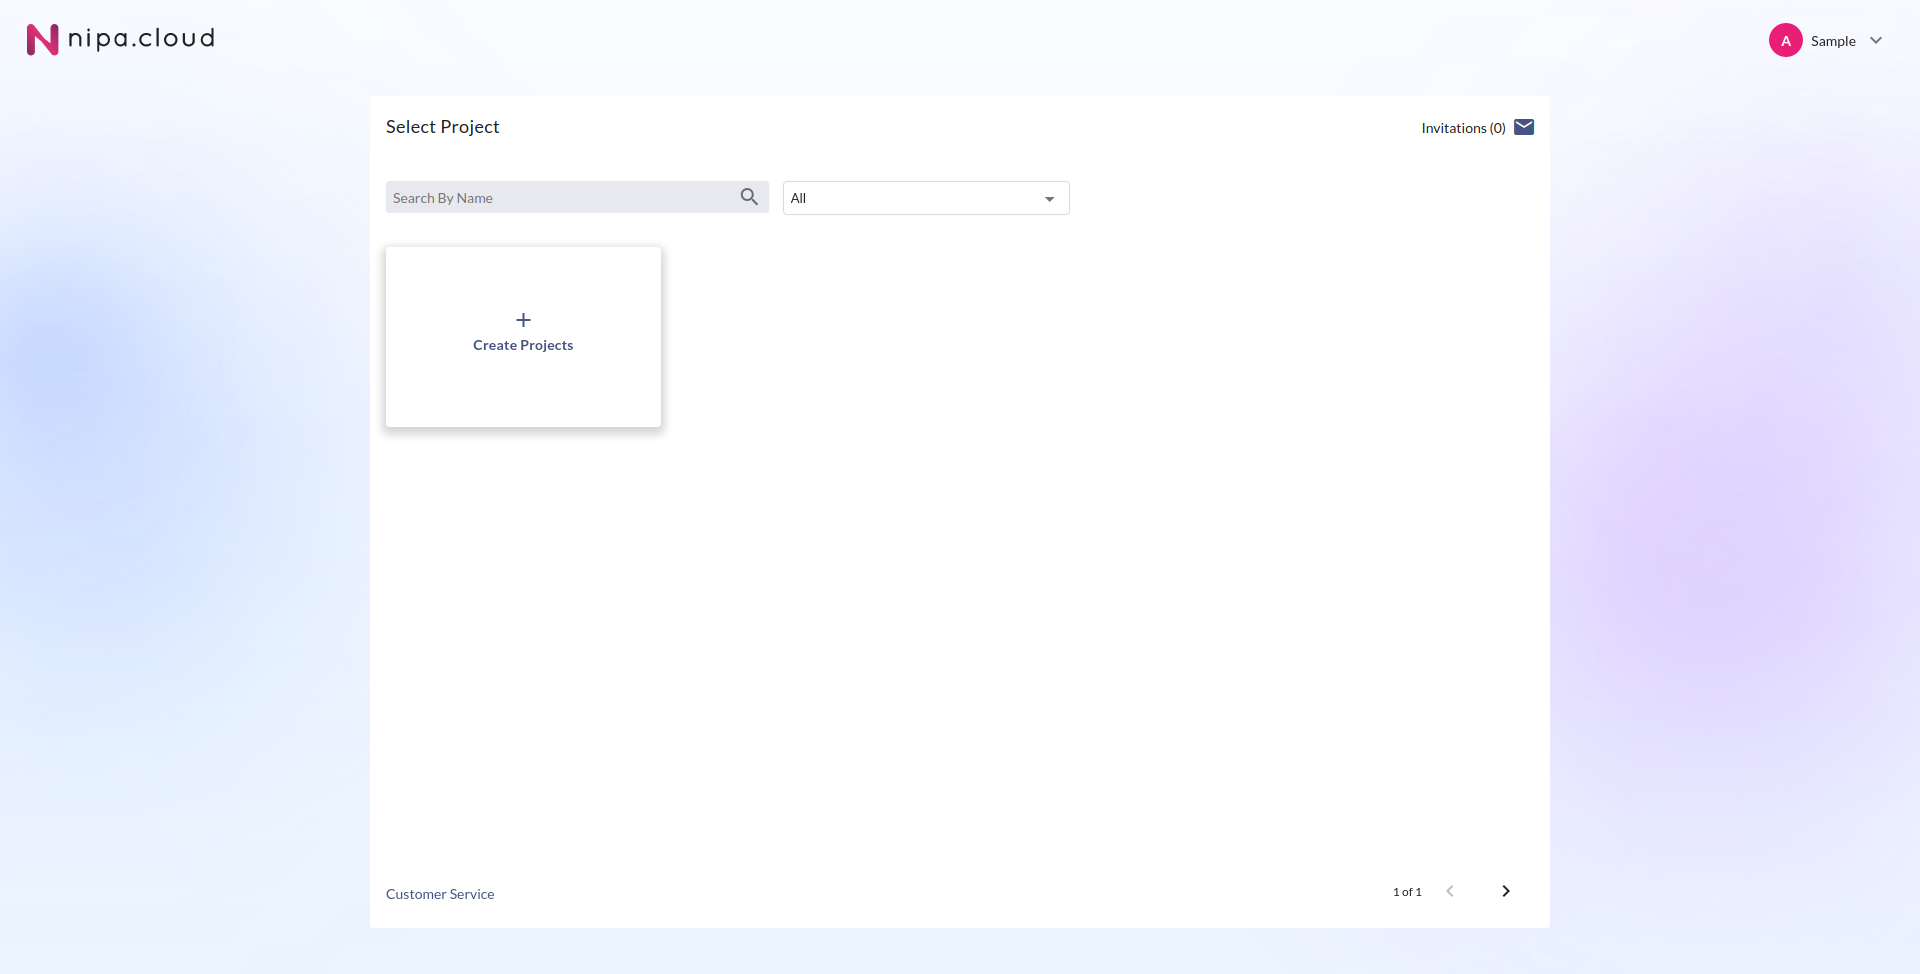1920x974 pixels.
Task: Click the letter A in the avatar
Action: (x=1785, y=41)
